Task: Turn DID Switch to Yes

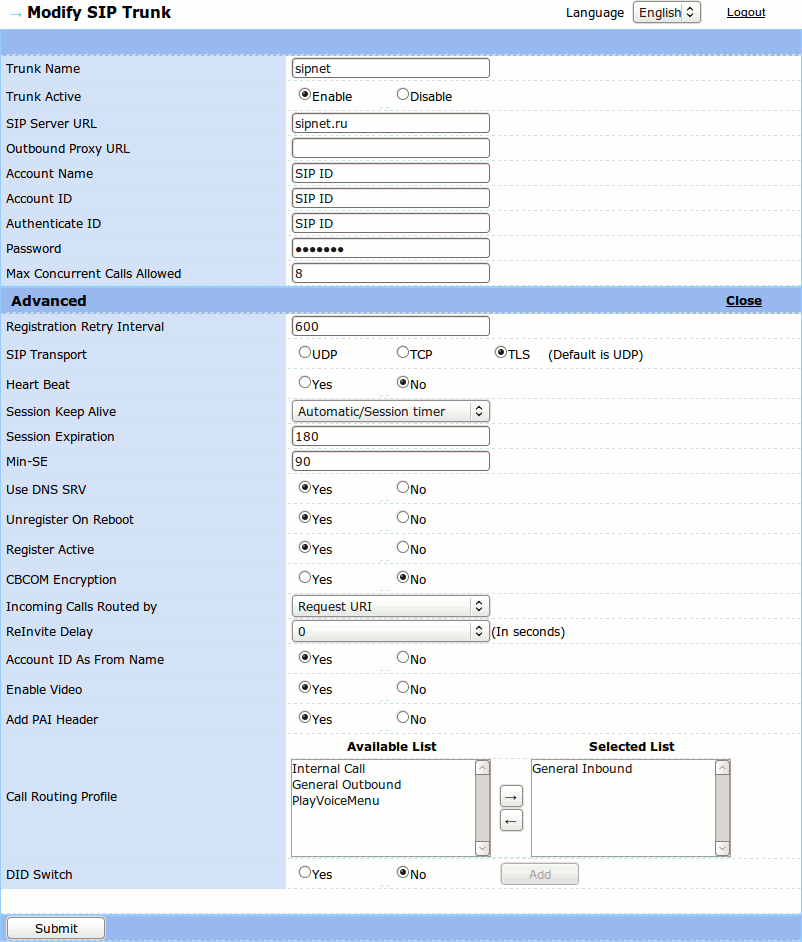Action: [x=305, y=872]
